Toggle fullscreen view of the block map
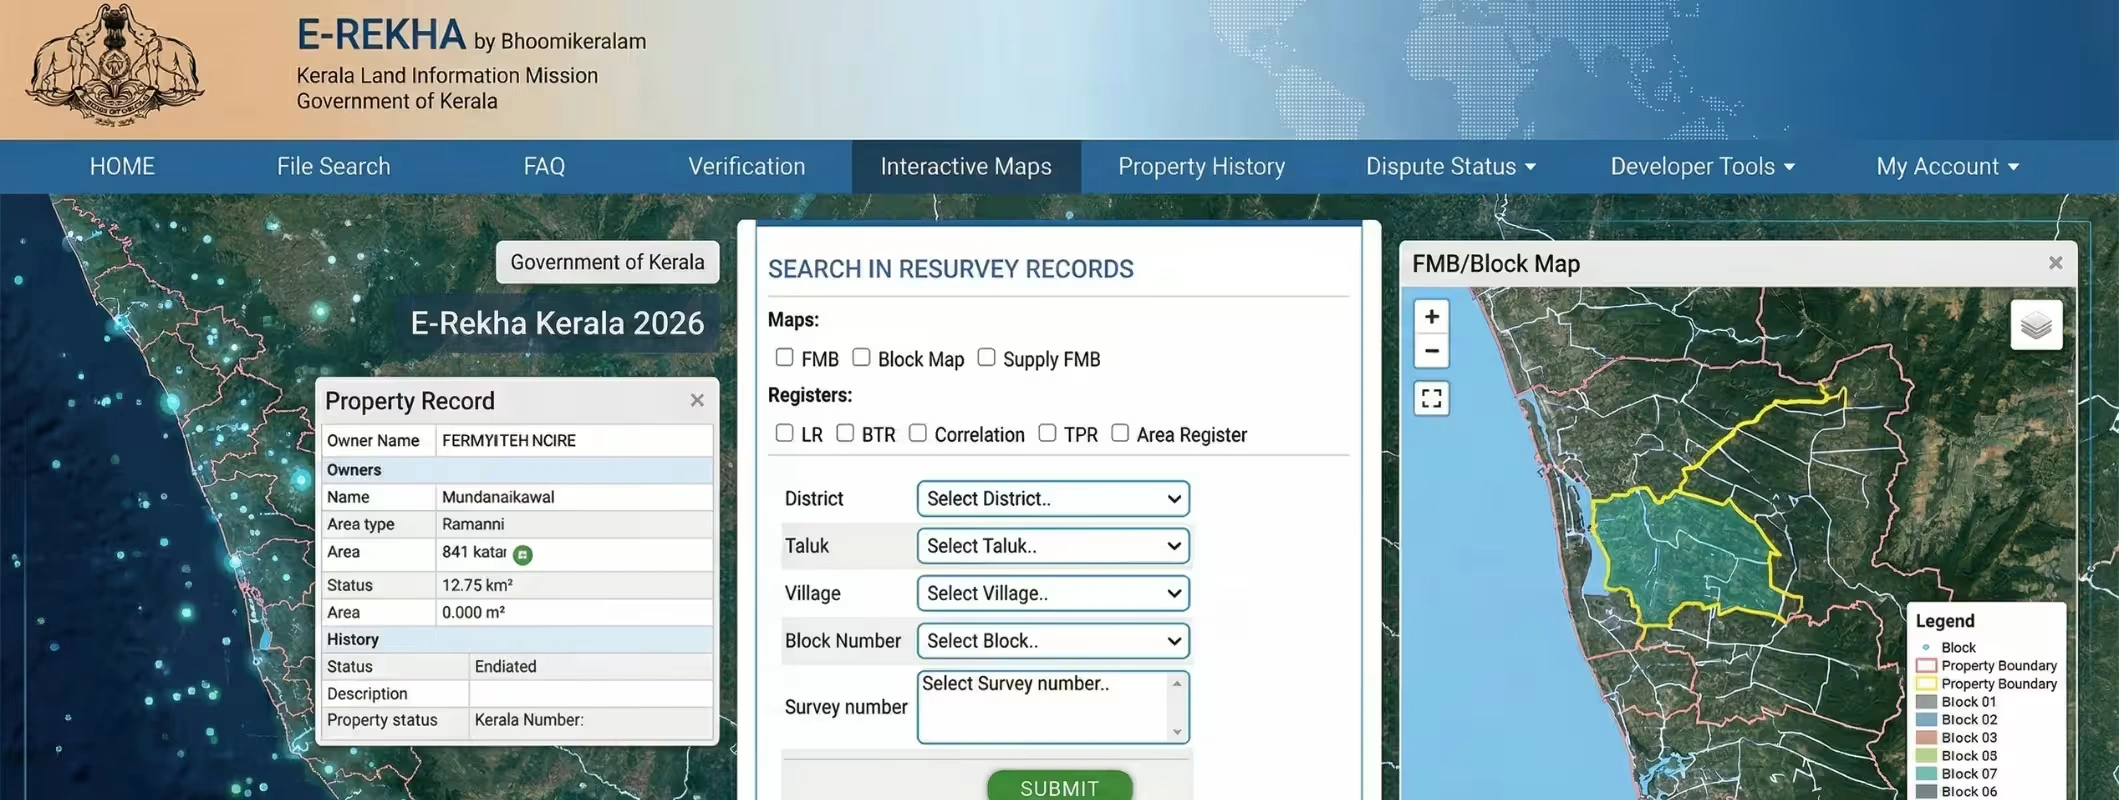 (1431, 398)
